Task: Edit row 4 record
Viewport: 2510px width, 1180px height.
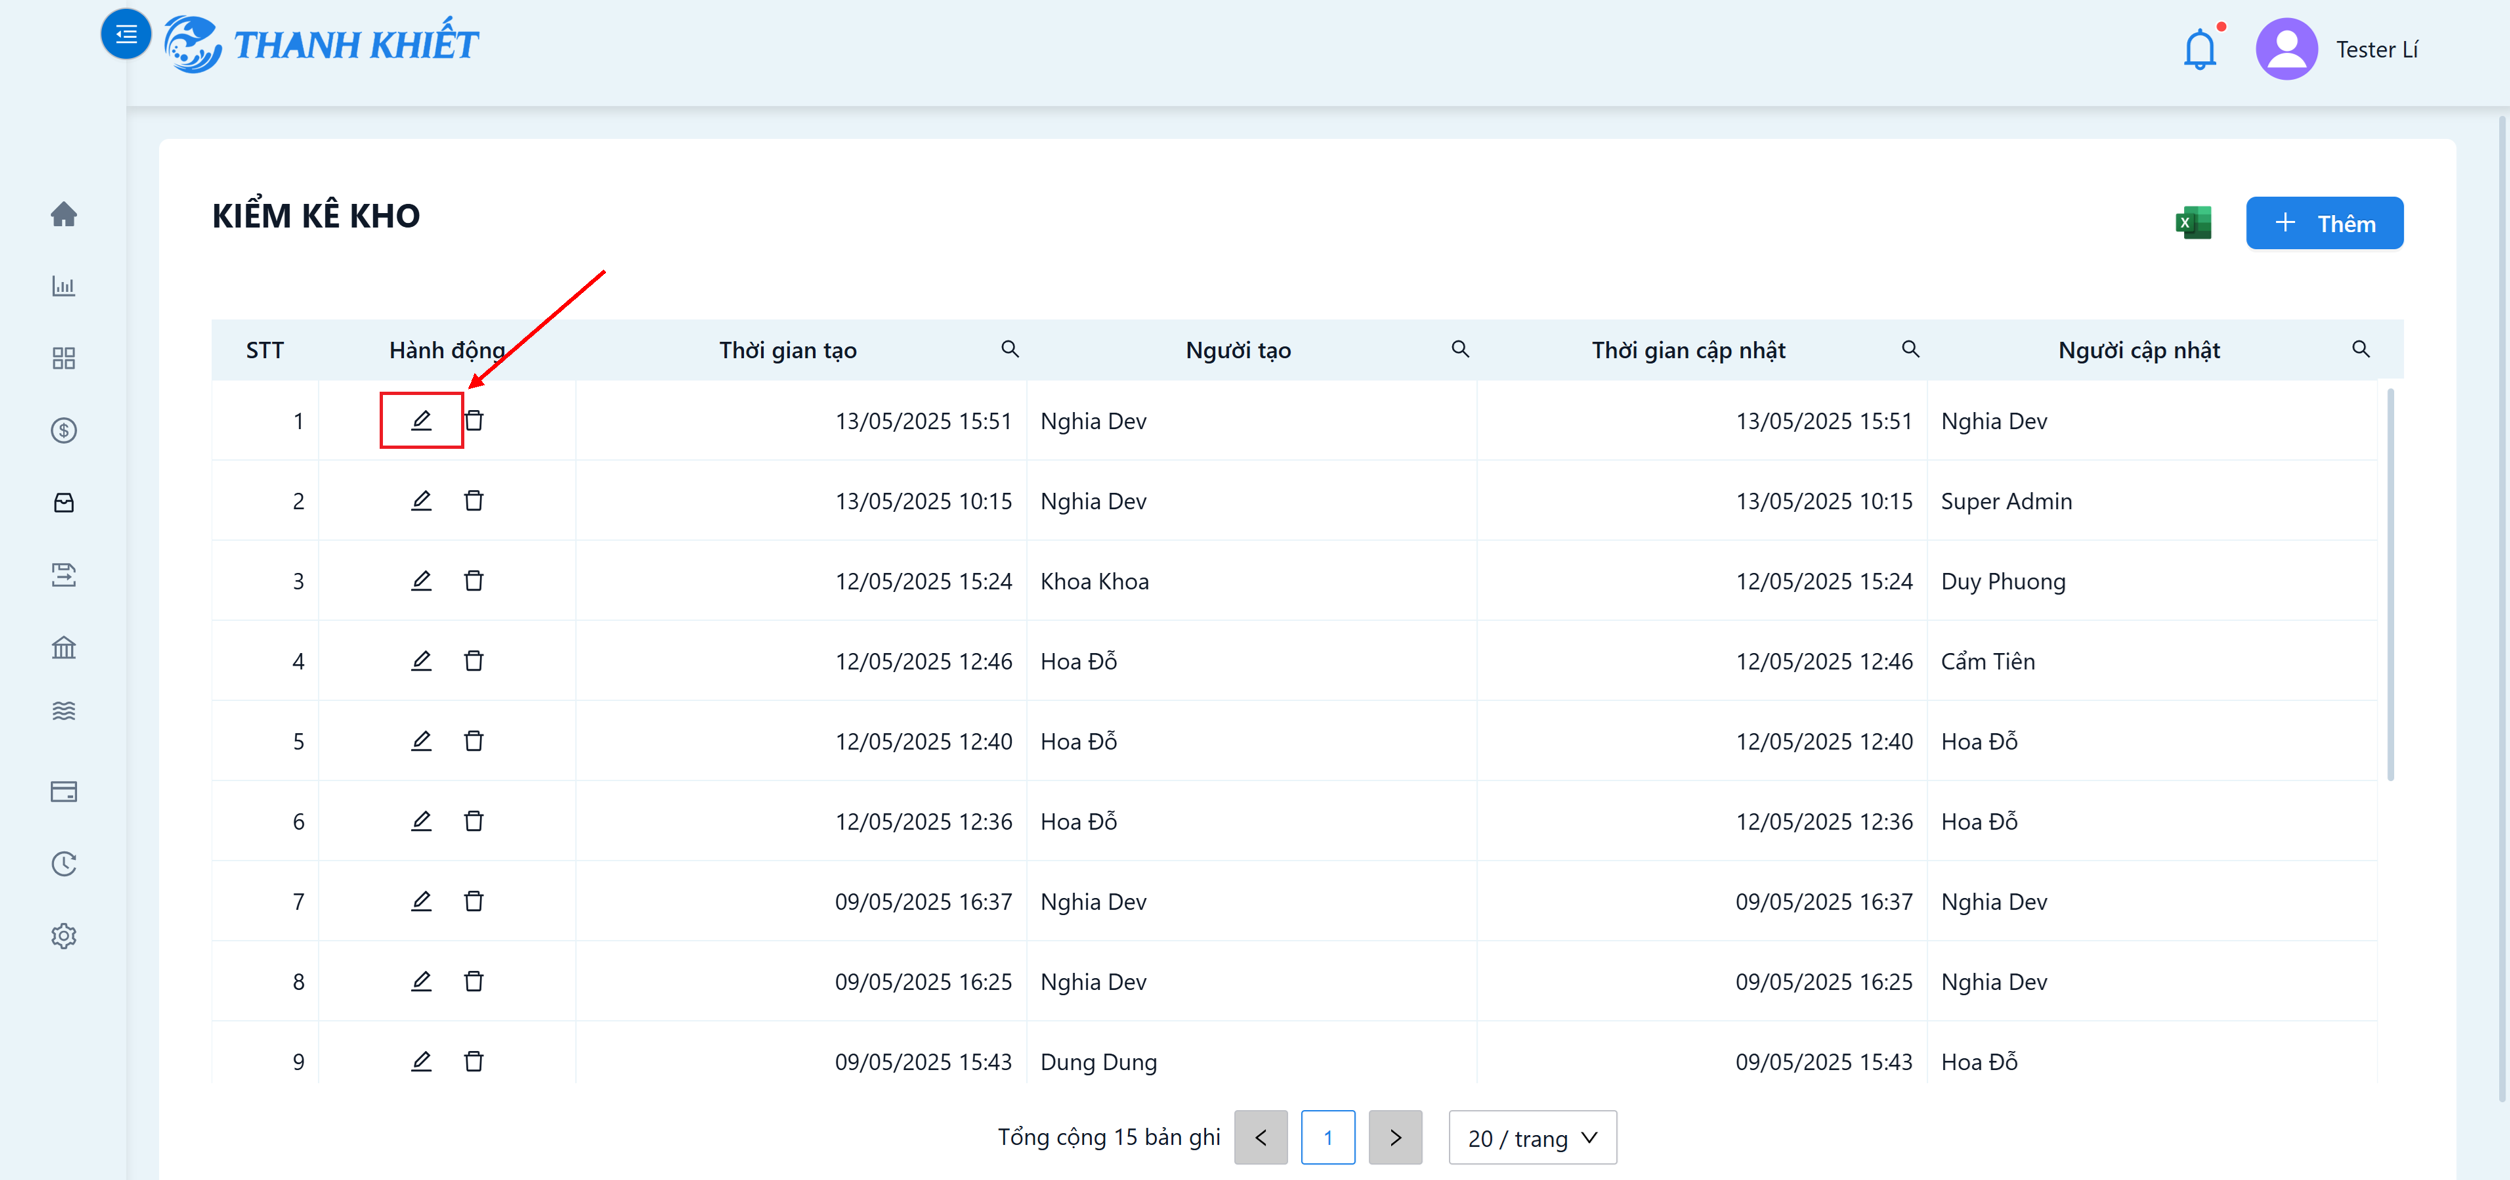Action: [421, 660]
